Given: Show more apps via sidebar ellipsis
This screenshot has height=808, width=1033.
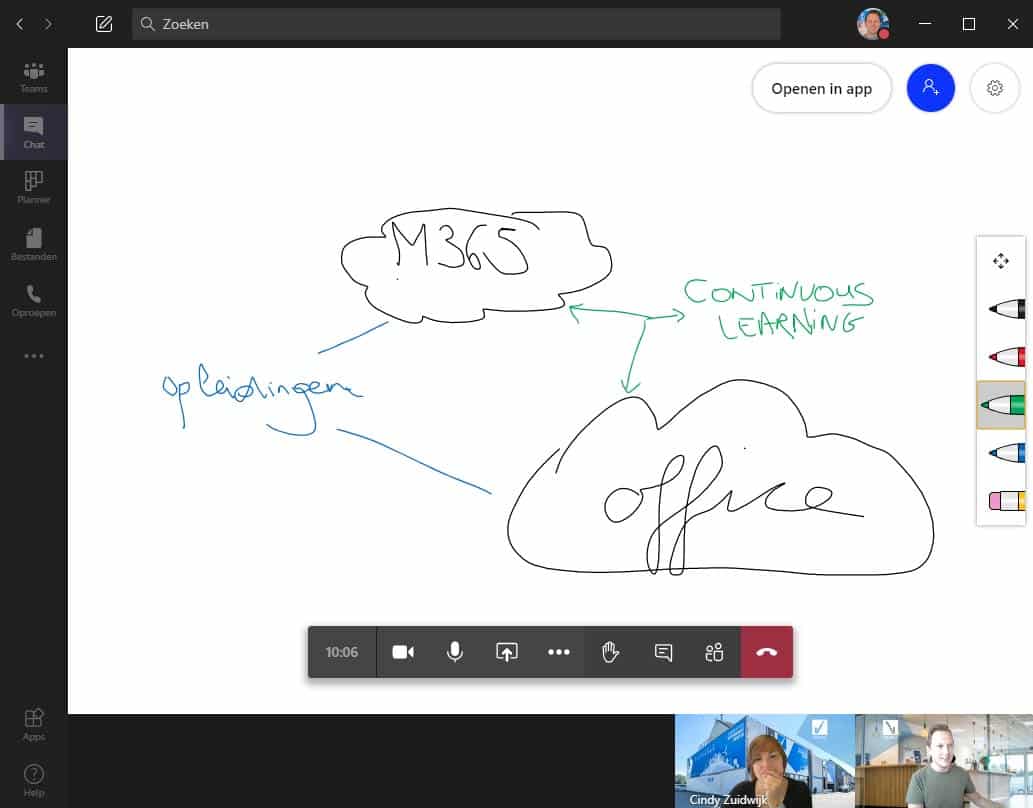Looking at the screenshot, I should click(x=34, y=356).
